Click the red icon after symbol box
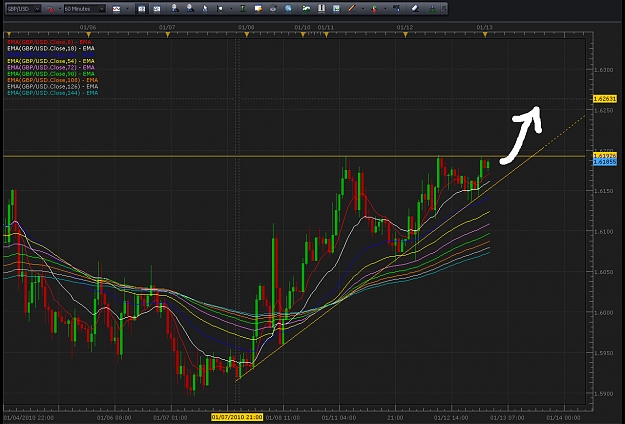The image size is (625, 424). click(x=50, y=9)
